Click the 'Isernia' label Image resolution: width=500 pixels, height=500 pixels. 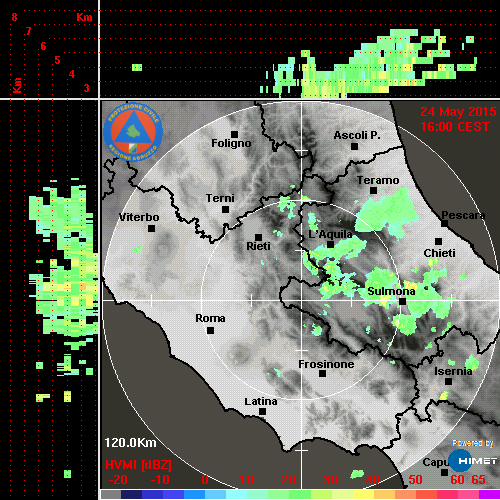click(453, 371)
